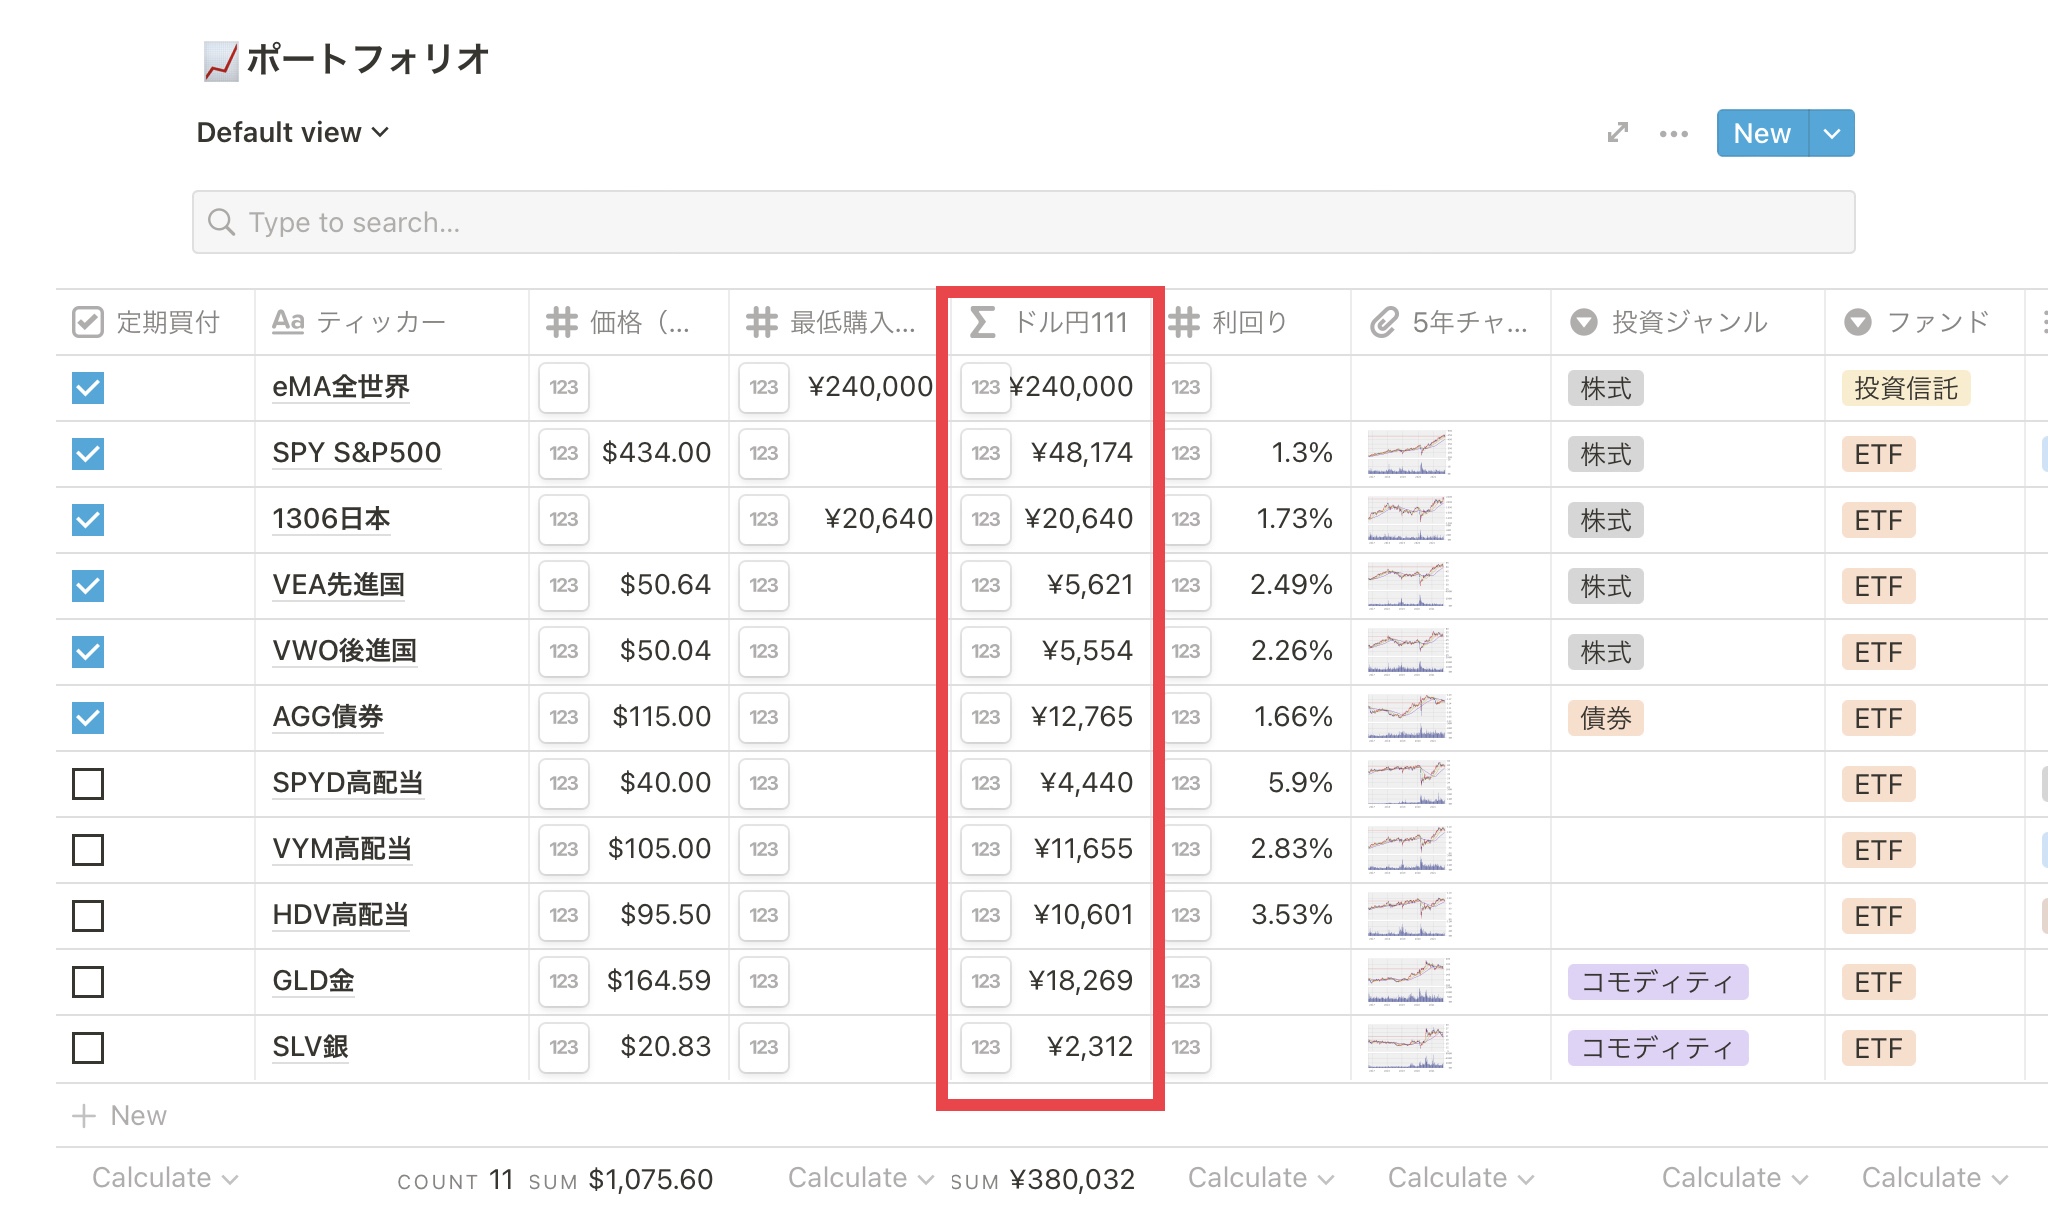Click the 123 icon beside $20.83

(564, 1048)
